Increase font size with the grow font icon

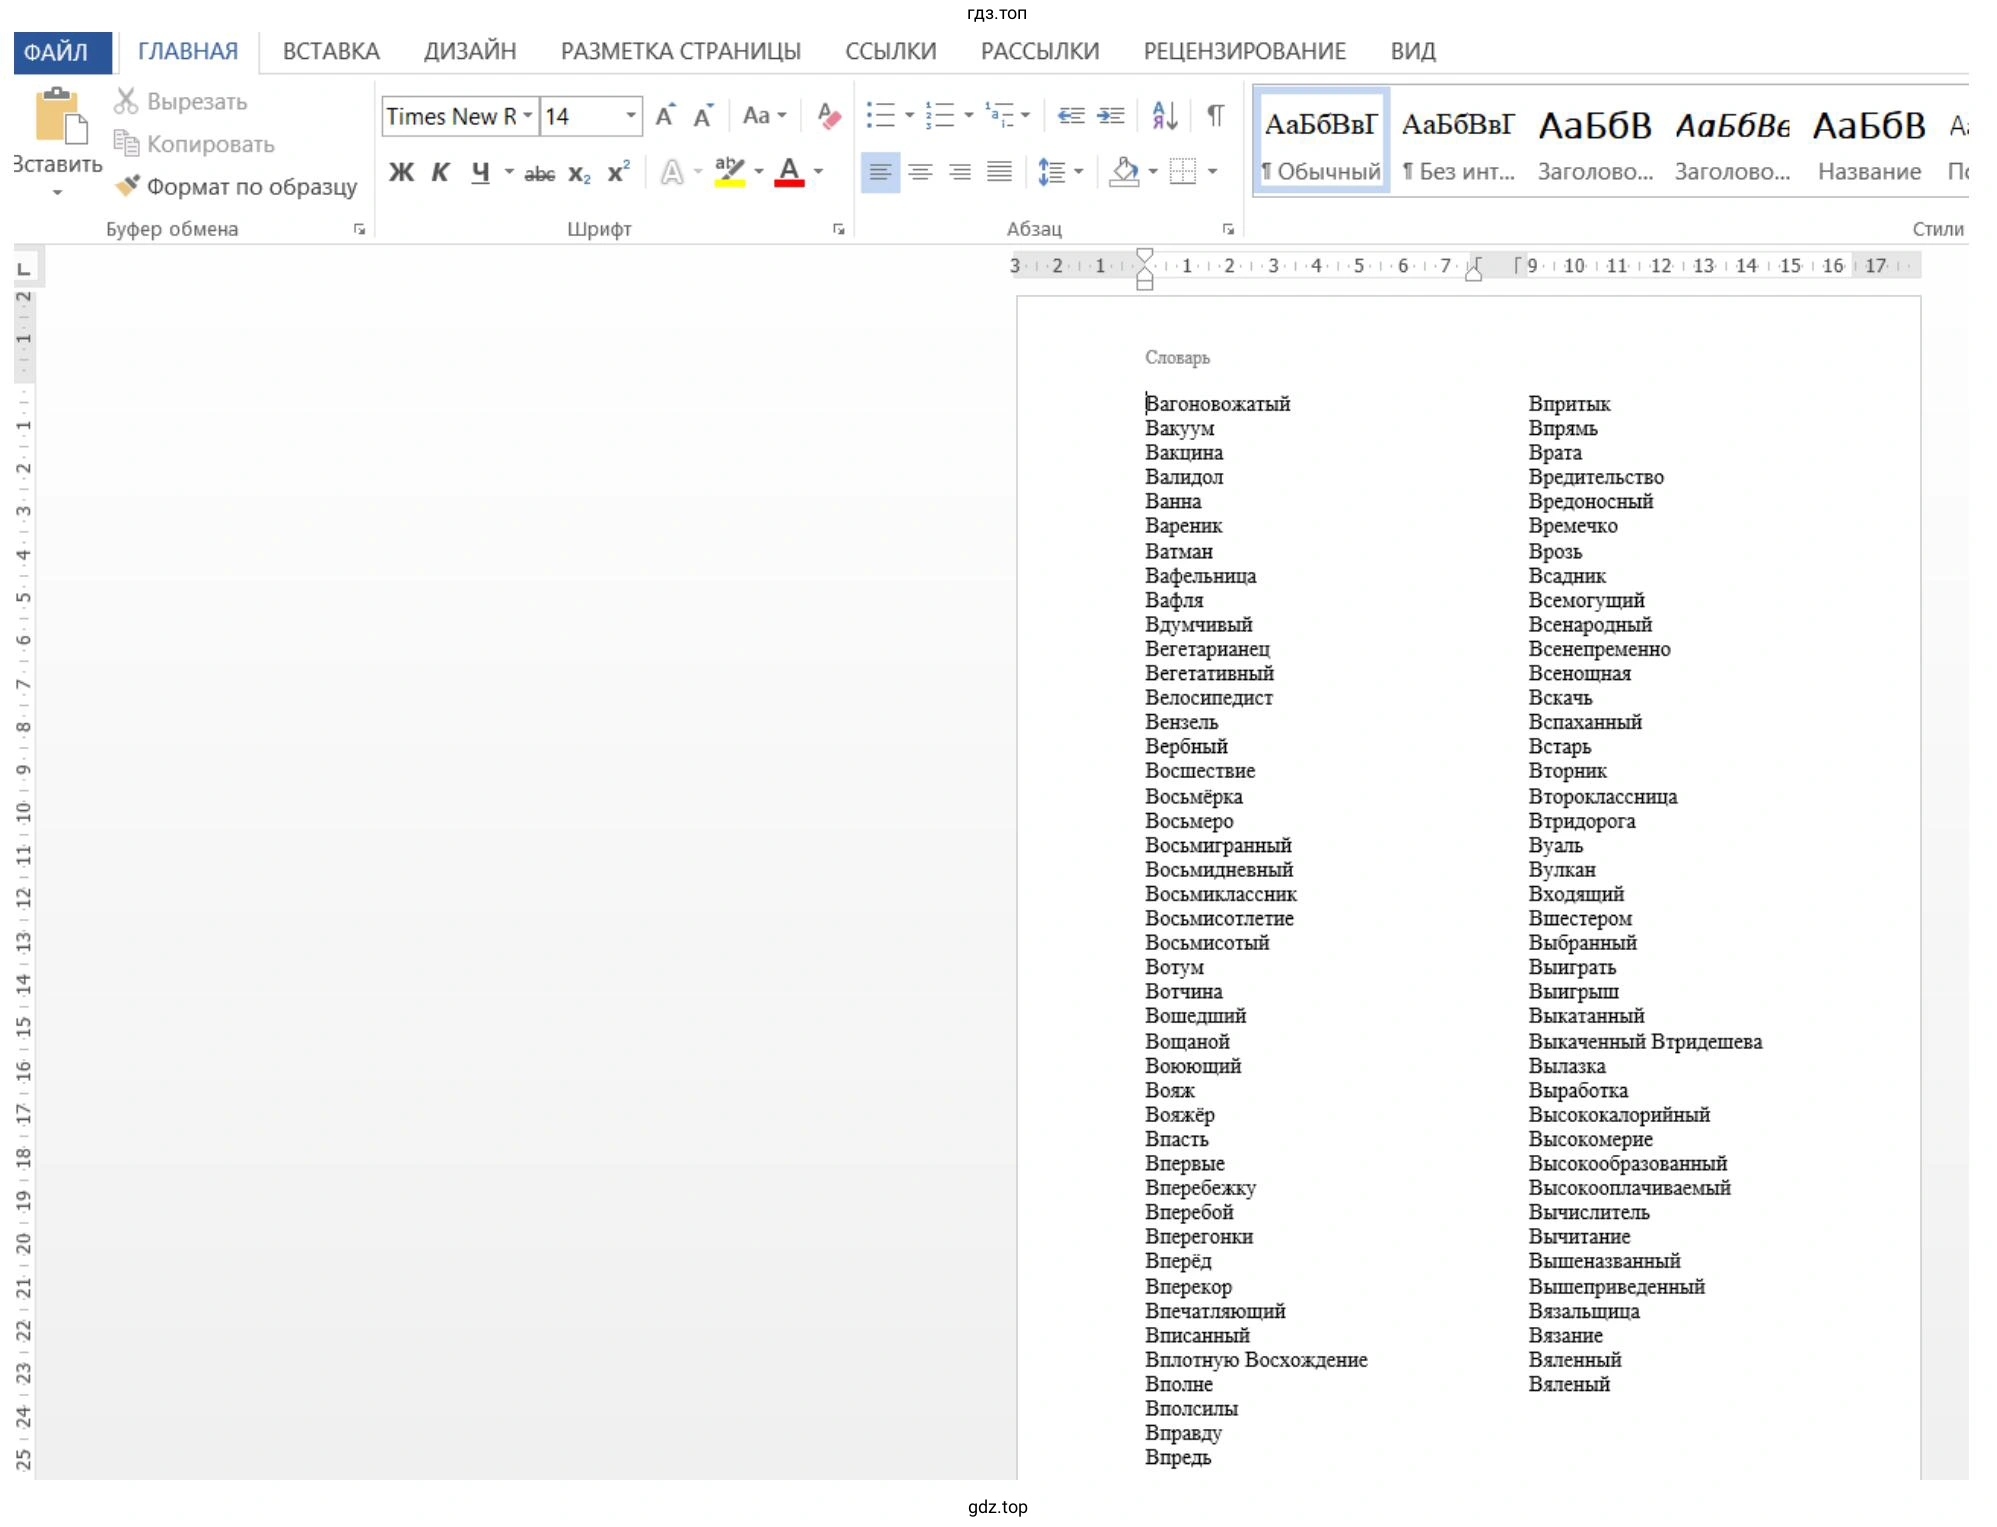click(x=665, y=116)
